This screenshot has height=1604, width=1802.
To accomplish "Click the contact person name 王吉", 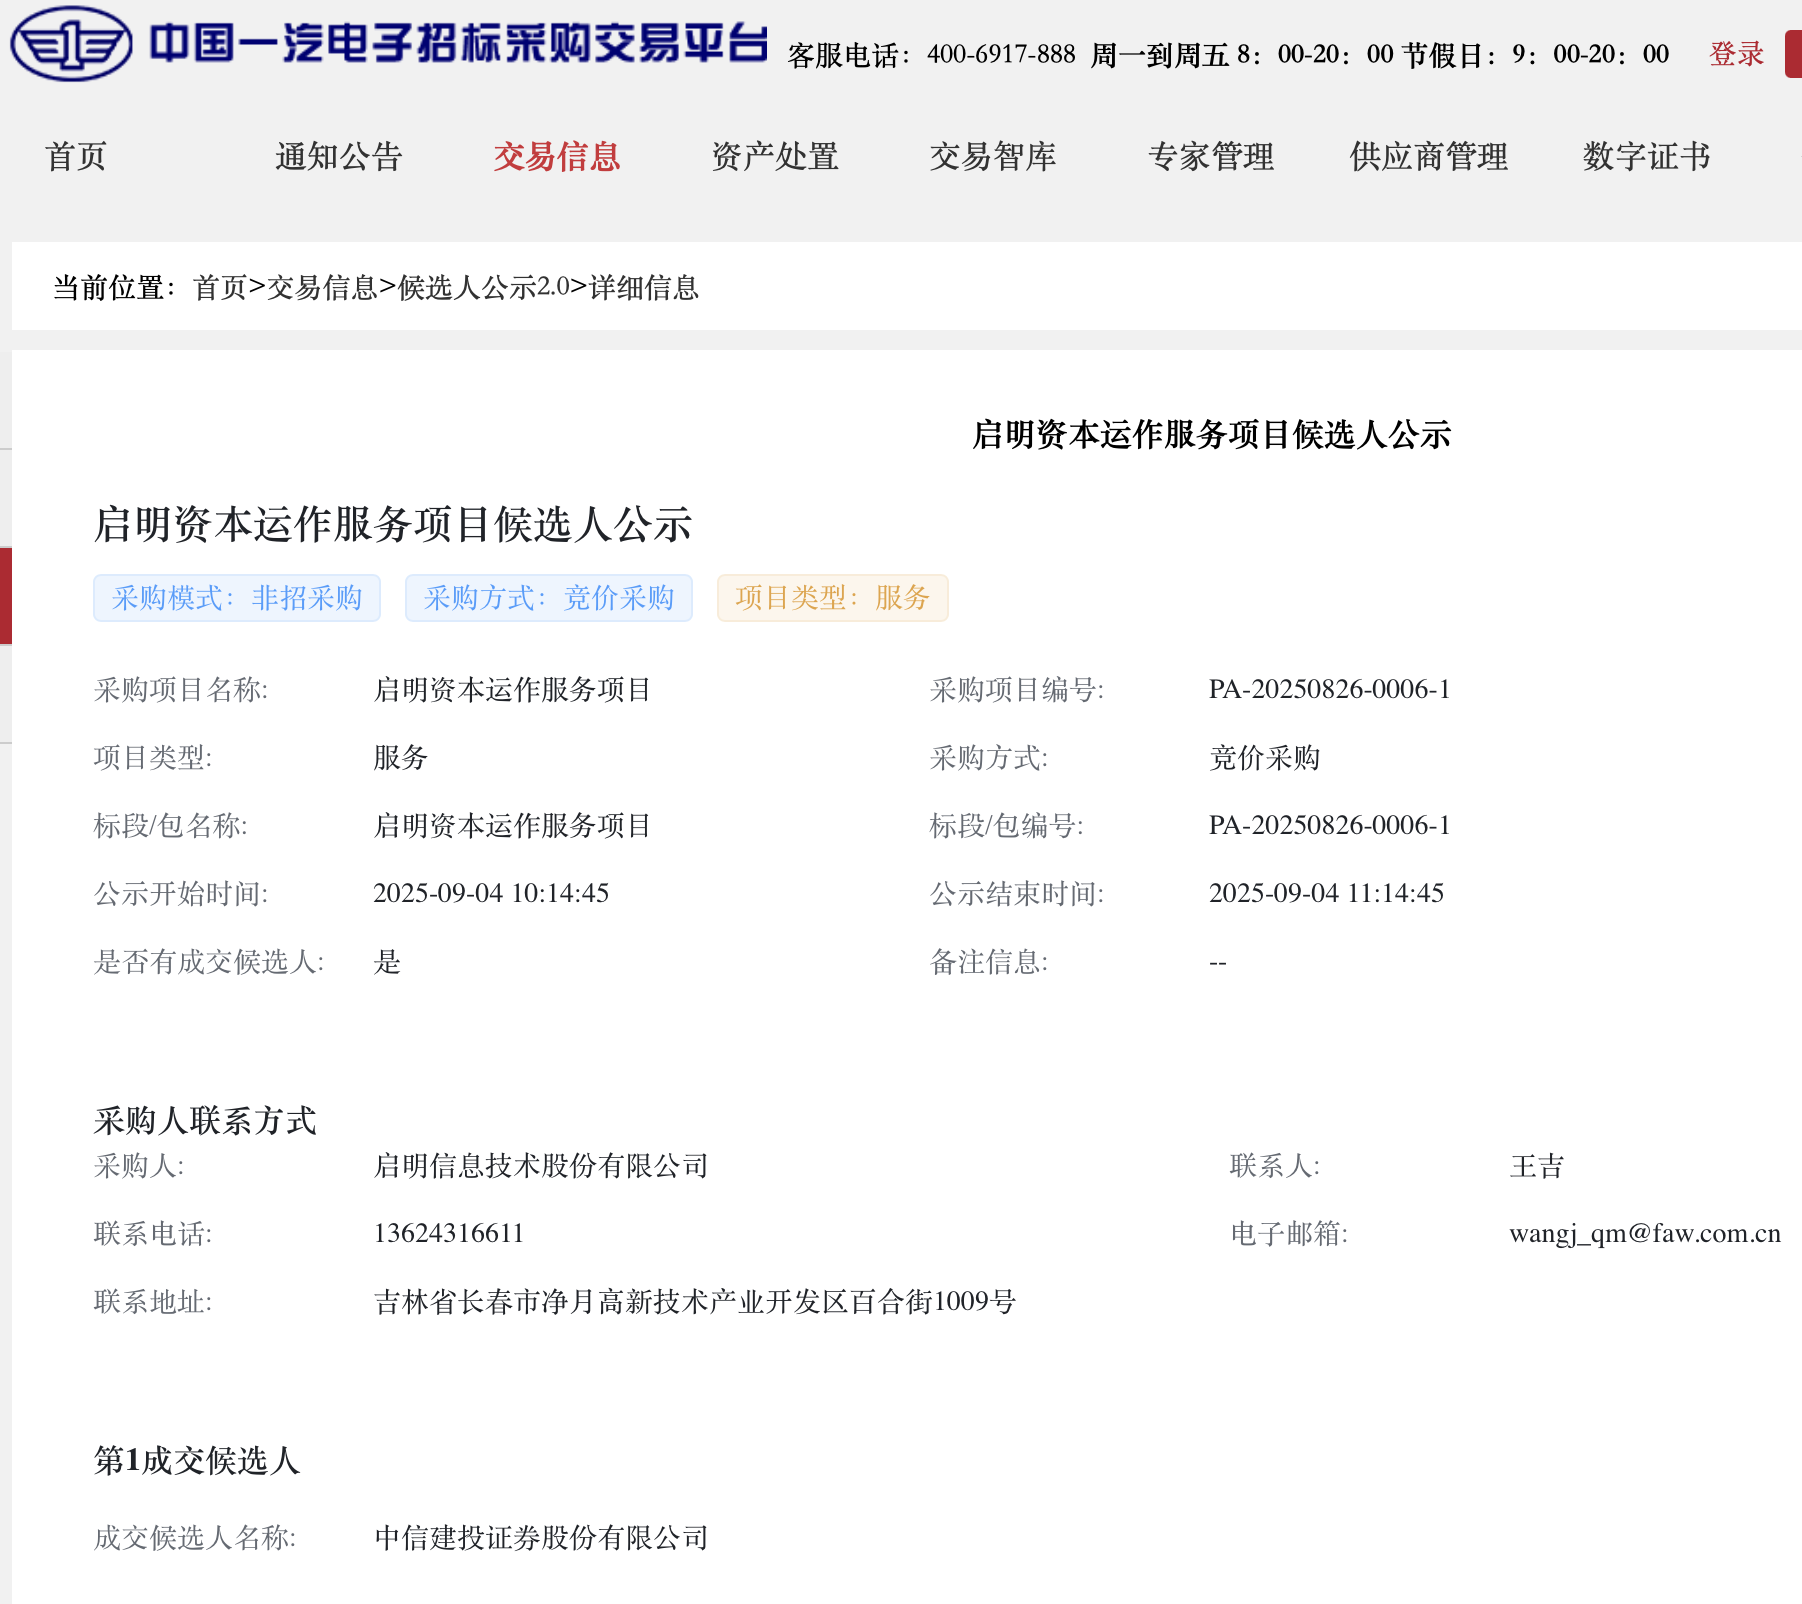I will pyautogui.click(x=1537, y=1166).
